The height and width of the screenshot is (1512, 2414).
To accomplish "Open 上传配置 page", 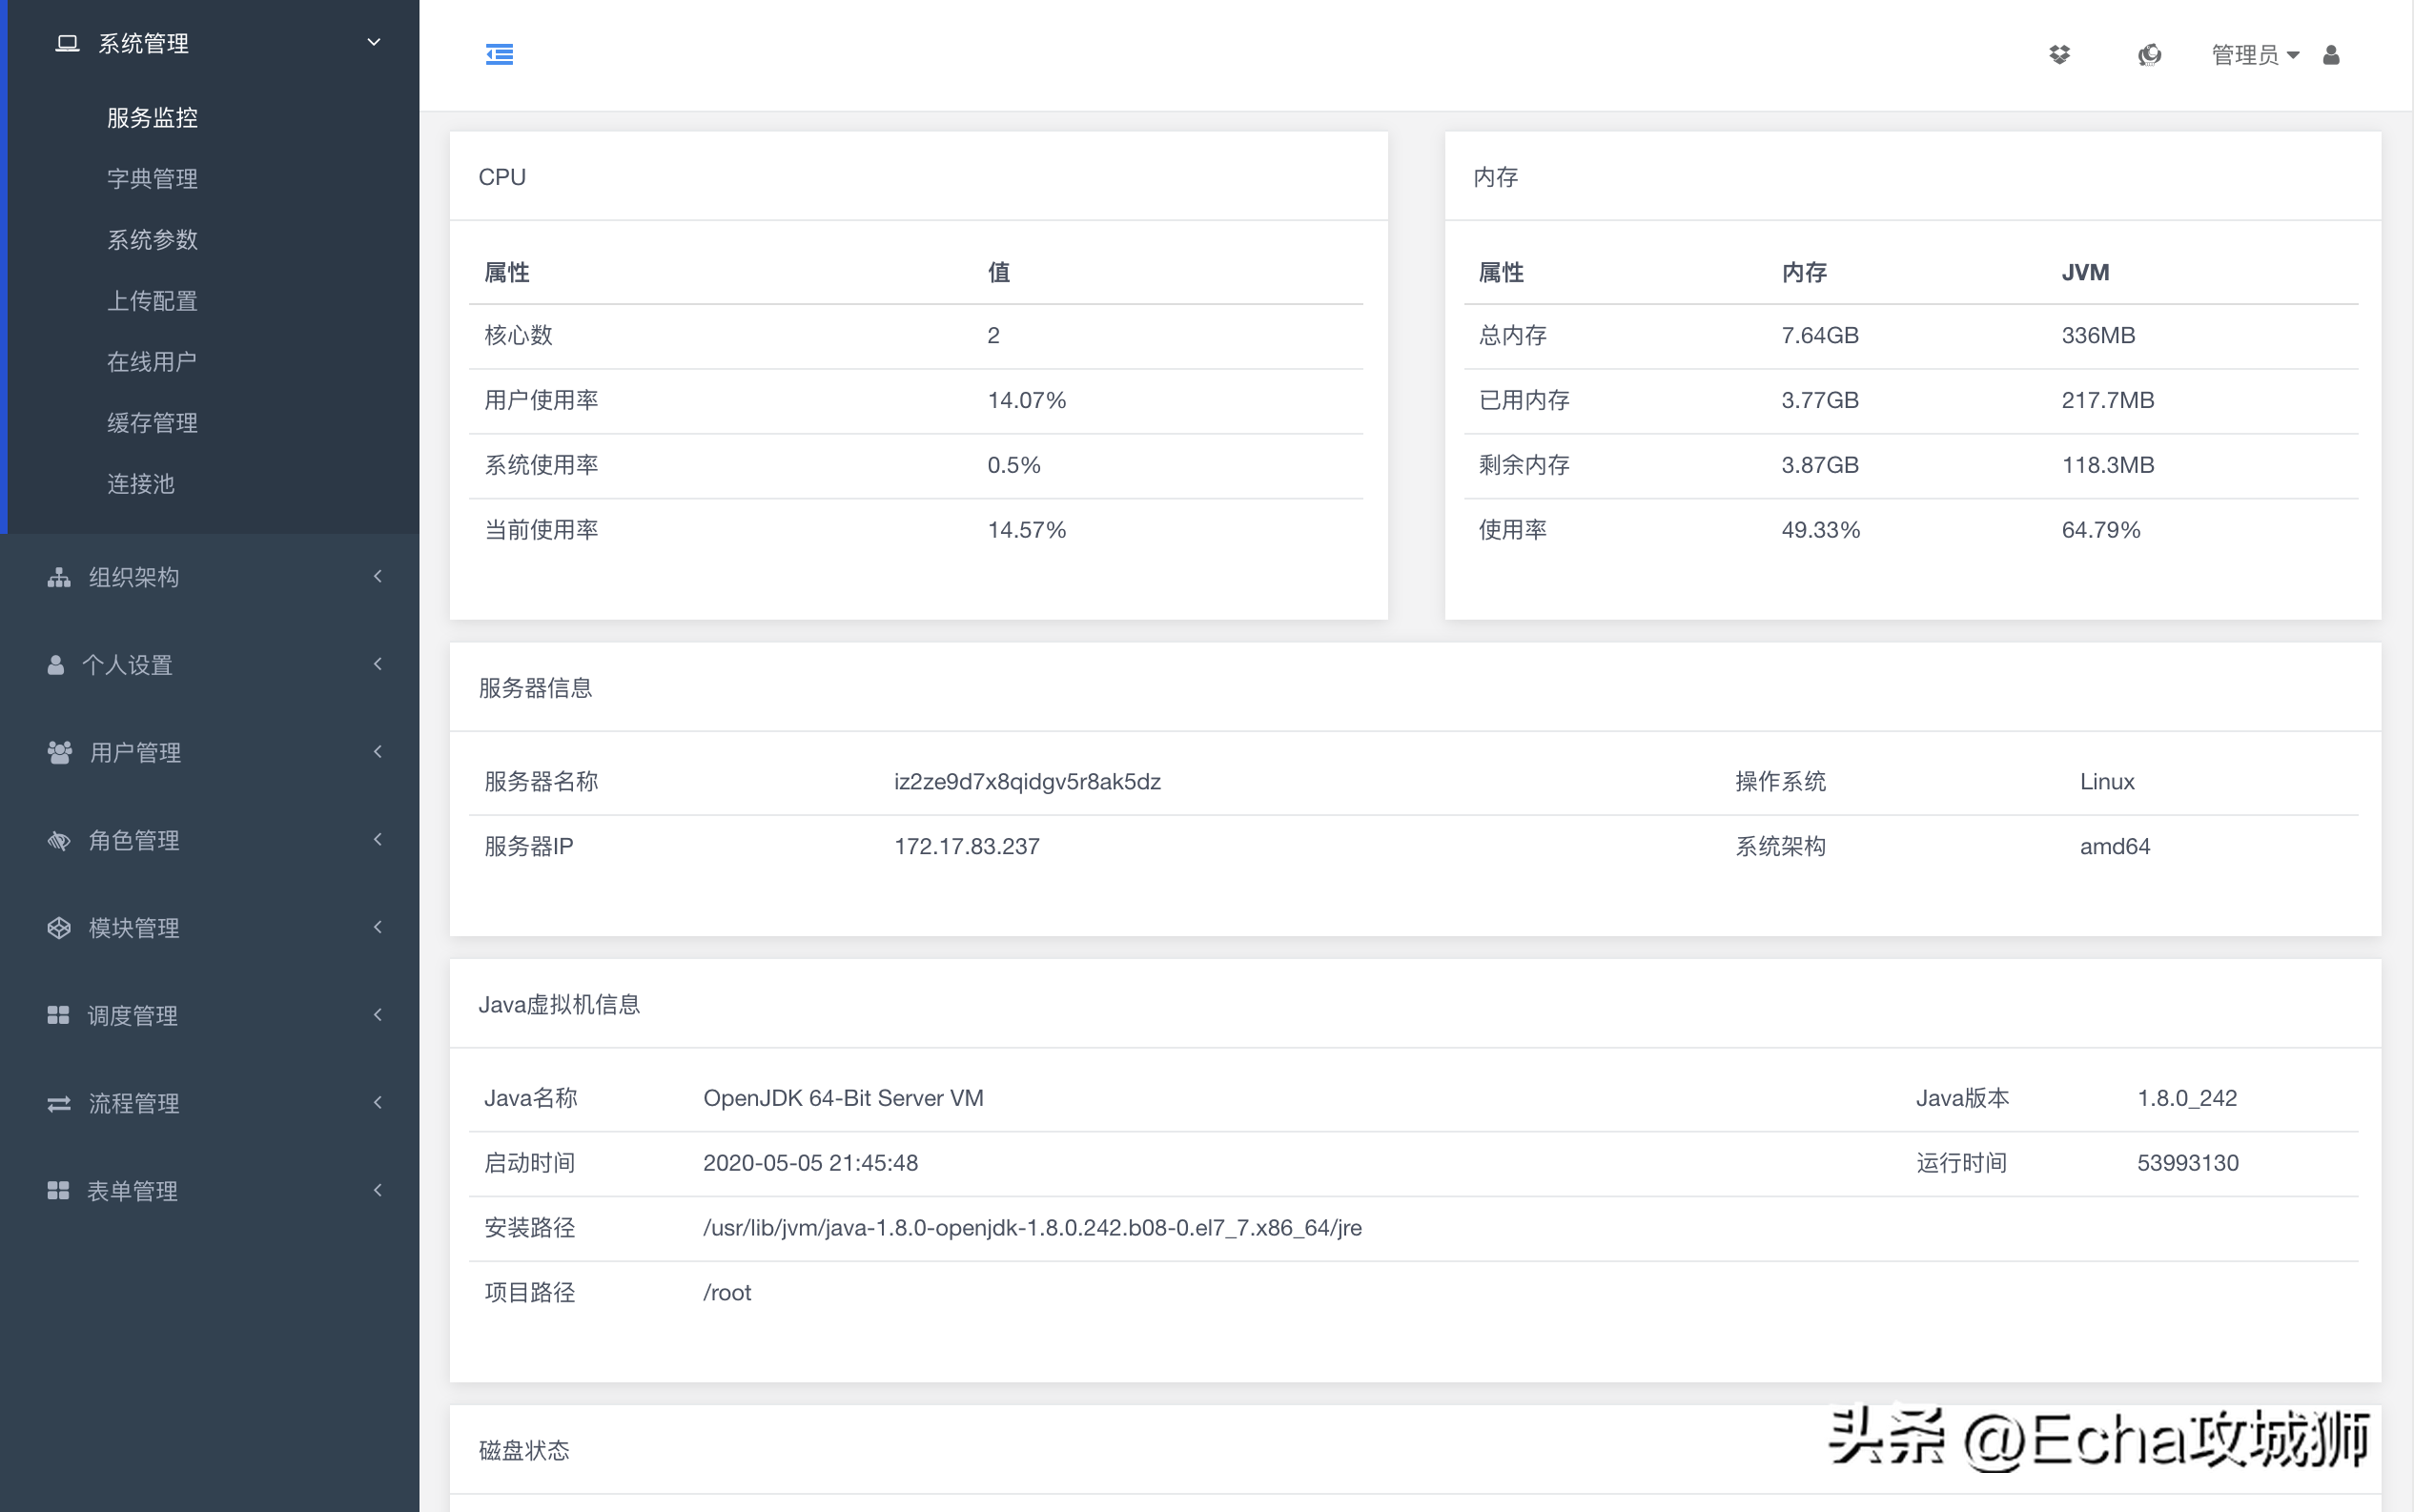I will point(152,300).
